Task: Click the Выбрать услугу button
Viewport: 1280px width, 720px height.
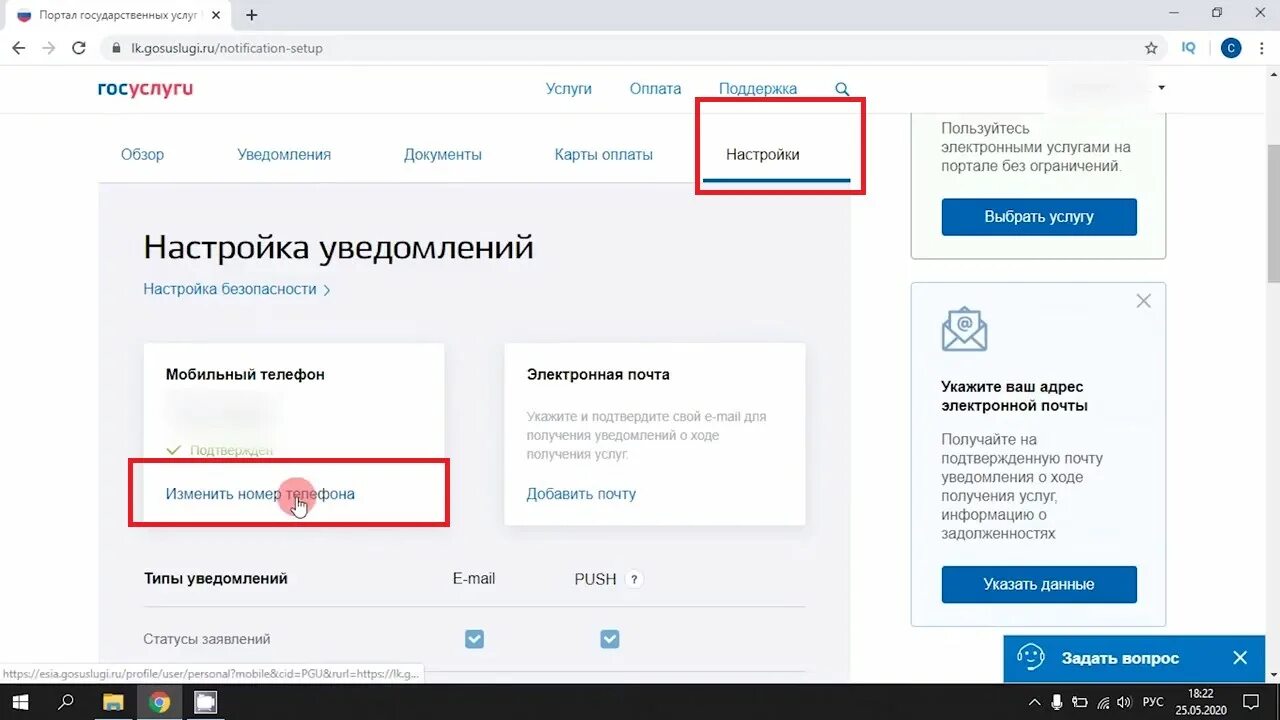Action: [1039, 217]
